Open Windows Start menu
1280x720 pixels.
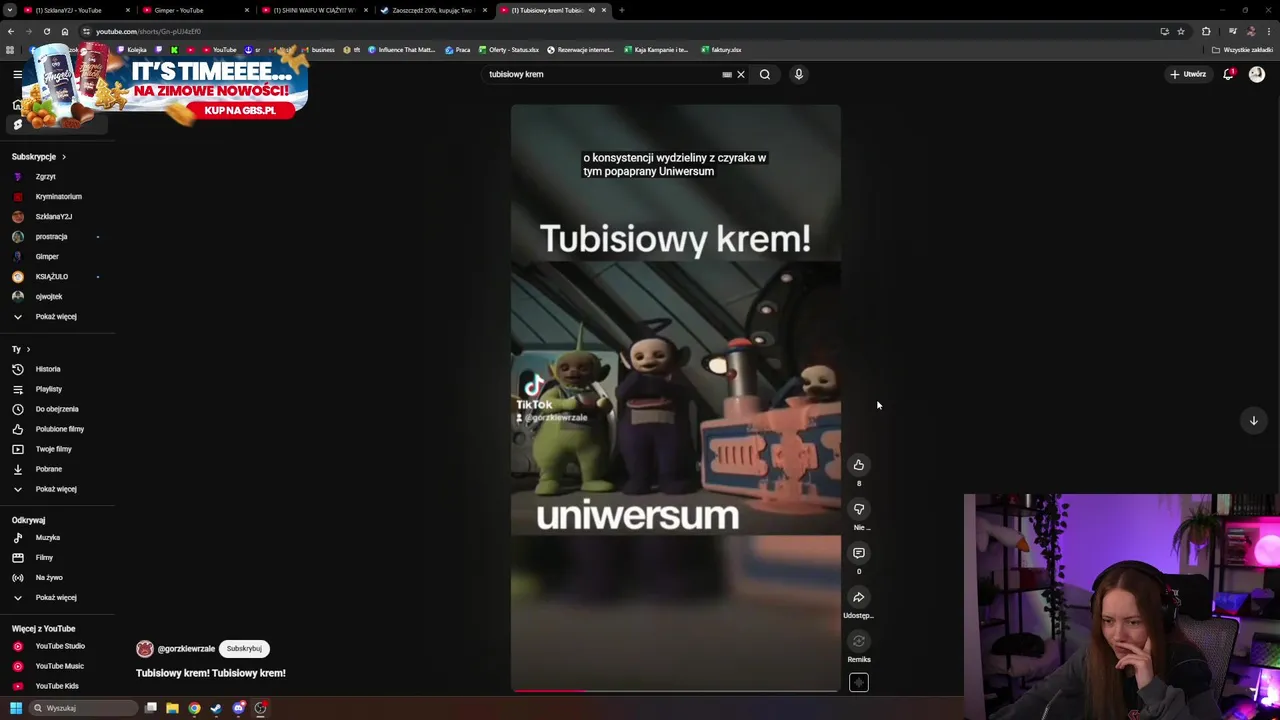(16, 708)
